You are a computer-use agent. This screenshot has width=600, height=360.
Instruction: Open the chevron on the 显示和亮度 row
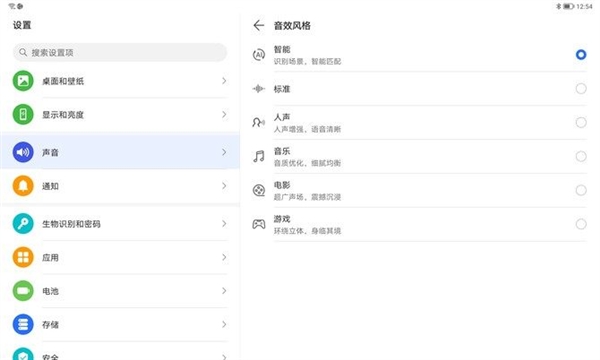[224, 114]
